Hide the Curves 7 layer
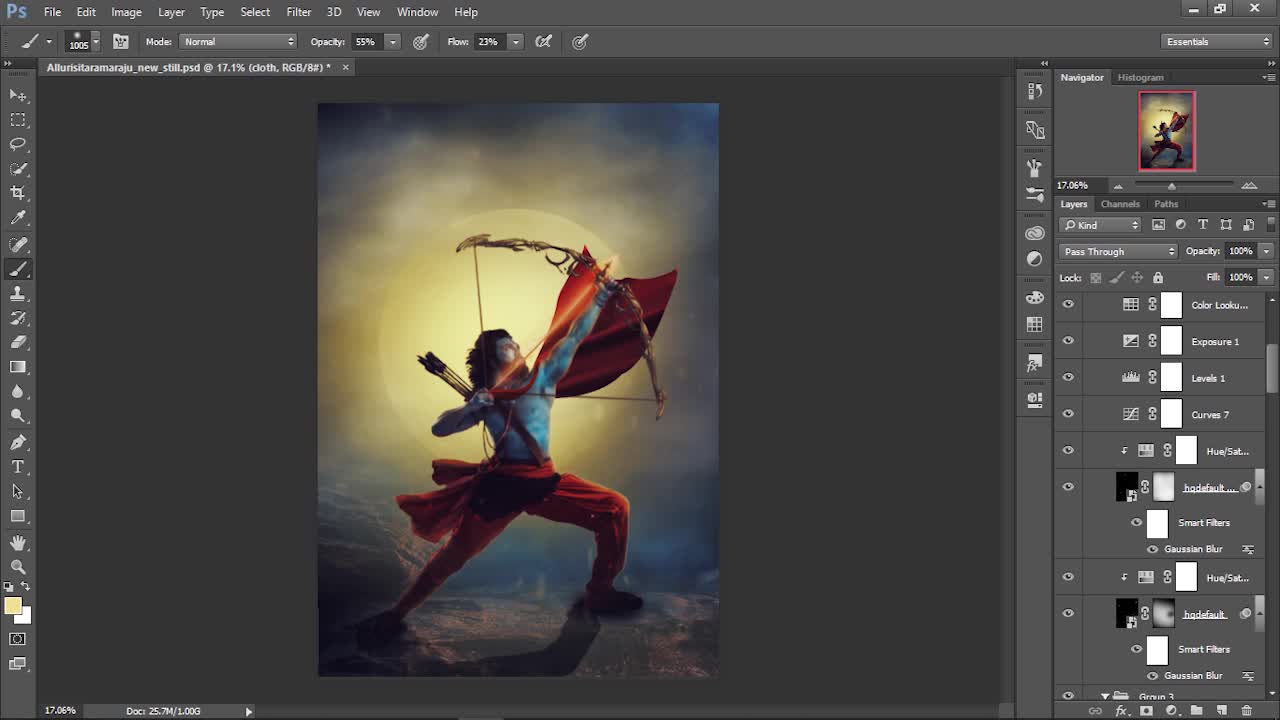Screen dimensions: 1280x720 (x=1068, y=414)
